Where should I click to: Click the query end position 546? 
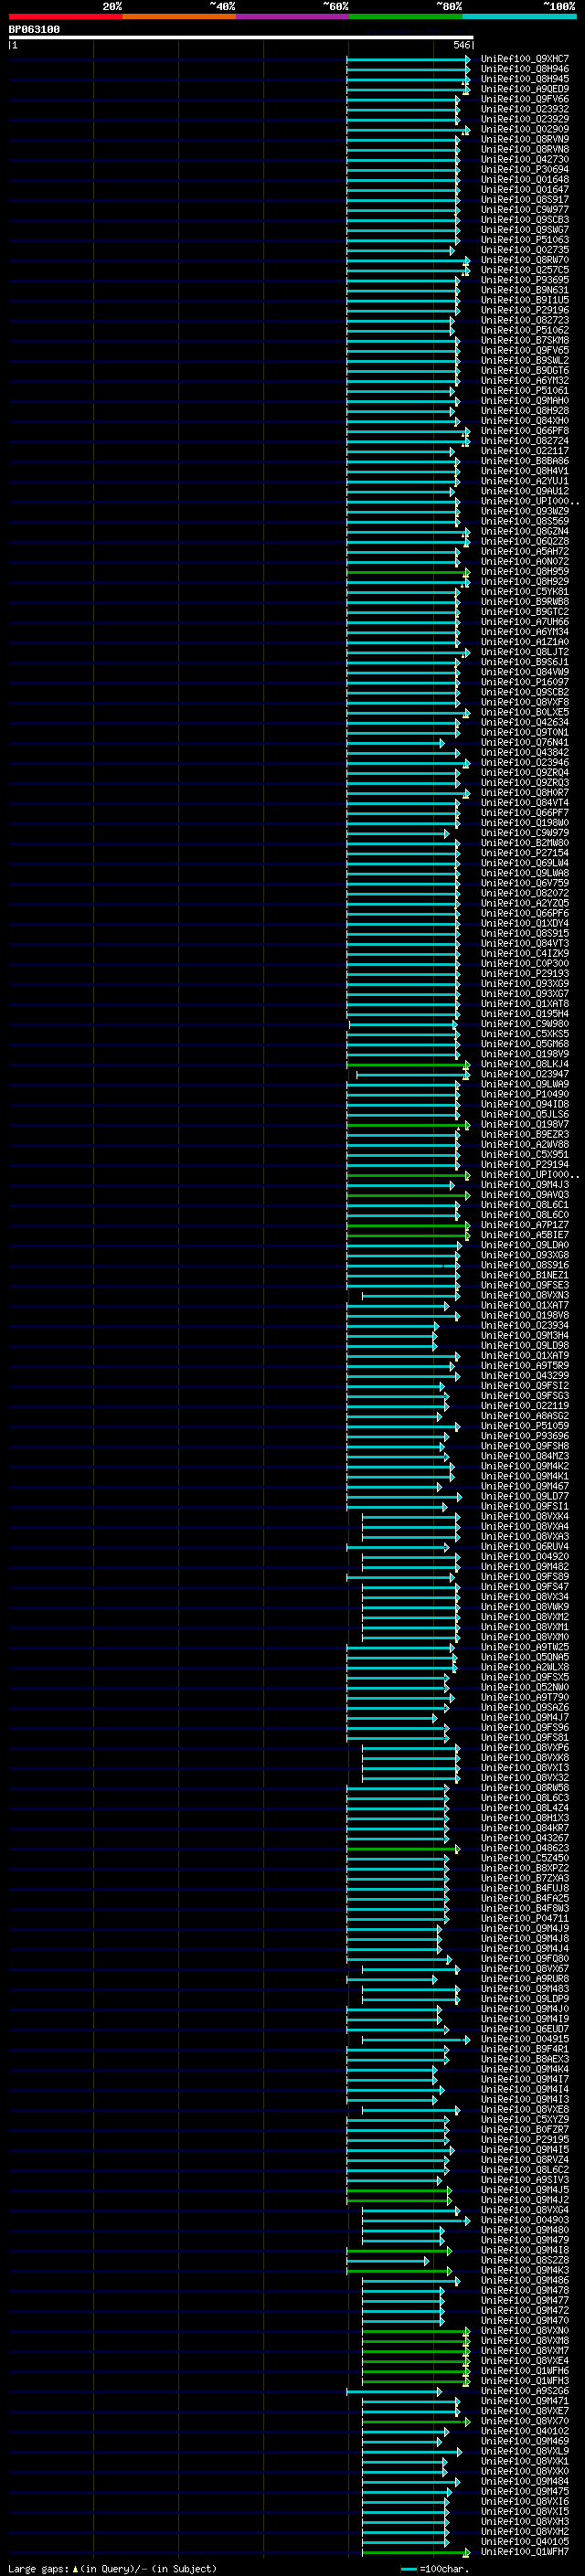click(462, 45)
